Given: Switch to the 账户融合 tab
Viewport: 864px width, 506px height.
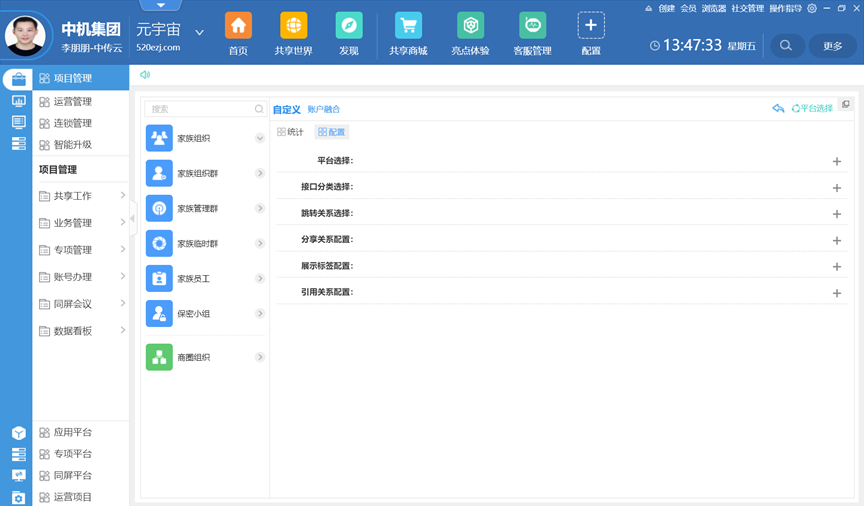Looking at the screenshot, I should click(x=324, y=109).
